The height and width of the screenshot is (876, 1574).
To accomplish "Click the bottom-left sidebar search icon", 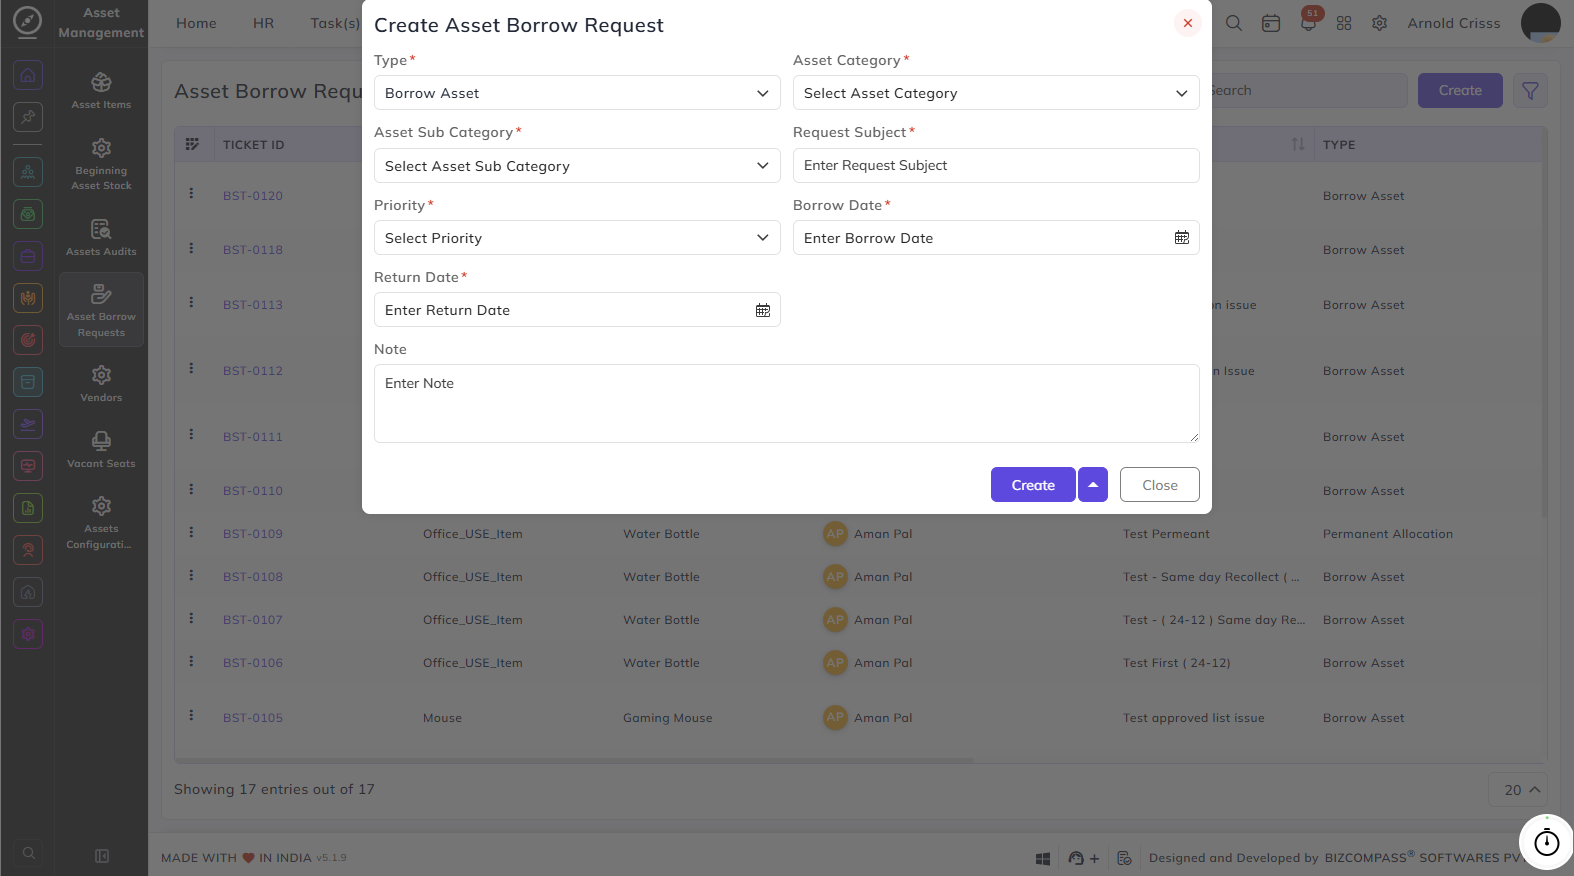I will (28, 853).
